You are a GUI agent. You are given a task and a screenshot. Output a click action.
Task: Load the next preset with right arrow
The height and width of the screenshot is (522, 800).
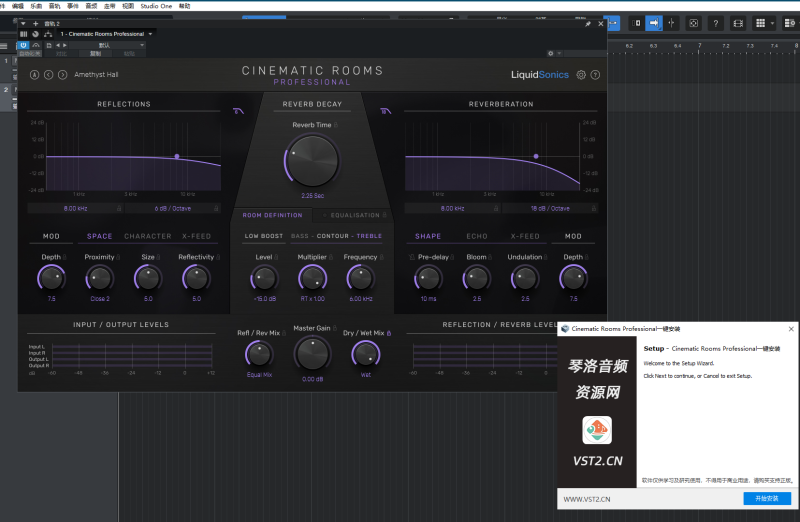click(62, 75)
